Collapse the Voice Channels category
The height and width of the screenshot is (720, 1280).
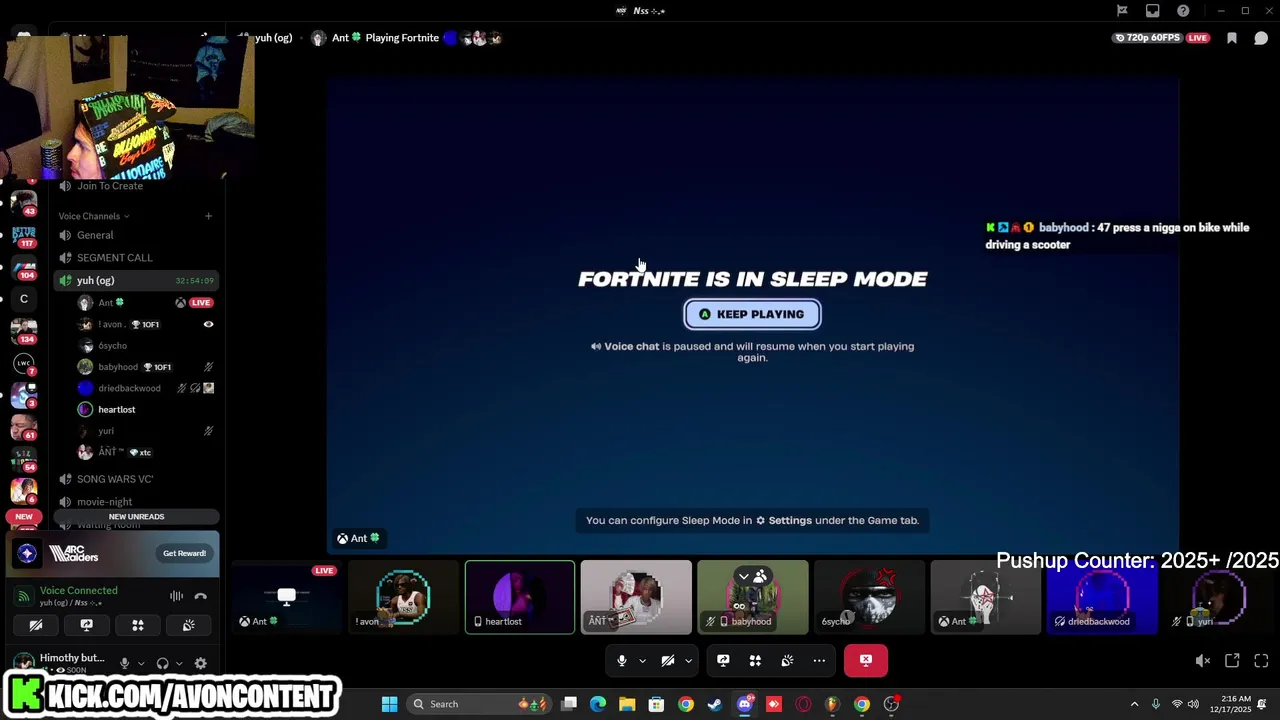(x=94, y=216)
